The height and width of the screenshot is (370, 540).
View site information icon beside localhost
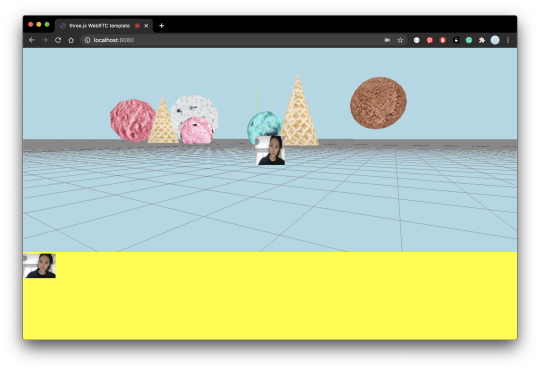pos(87,40)
